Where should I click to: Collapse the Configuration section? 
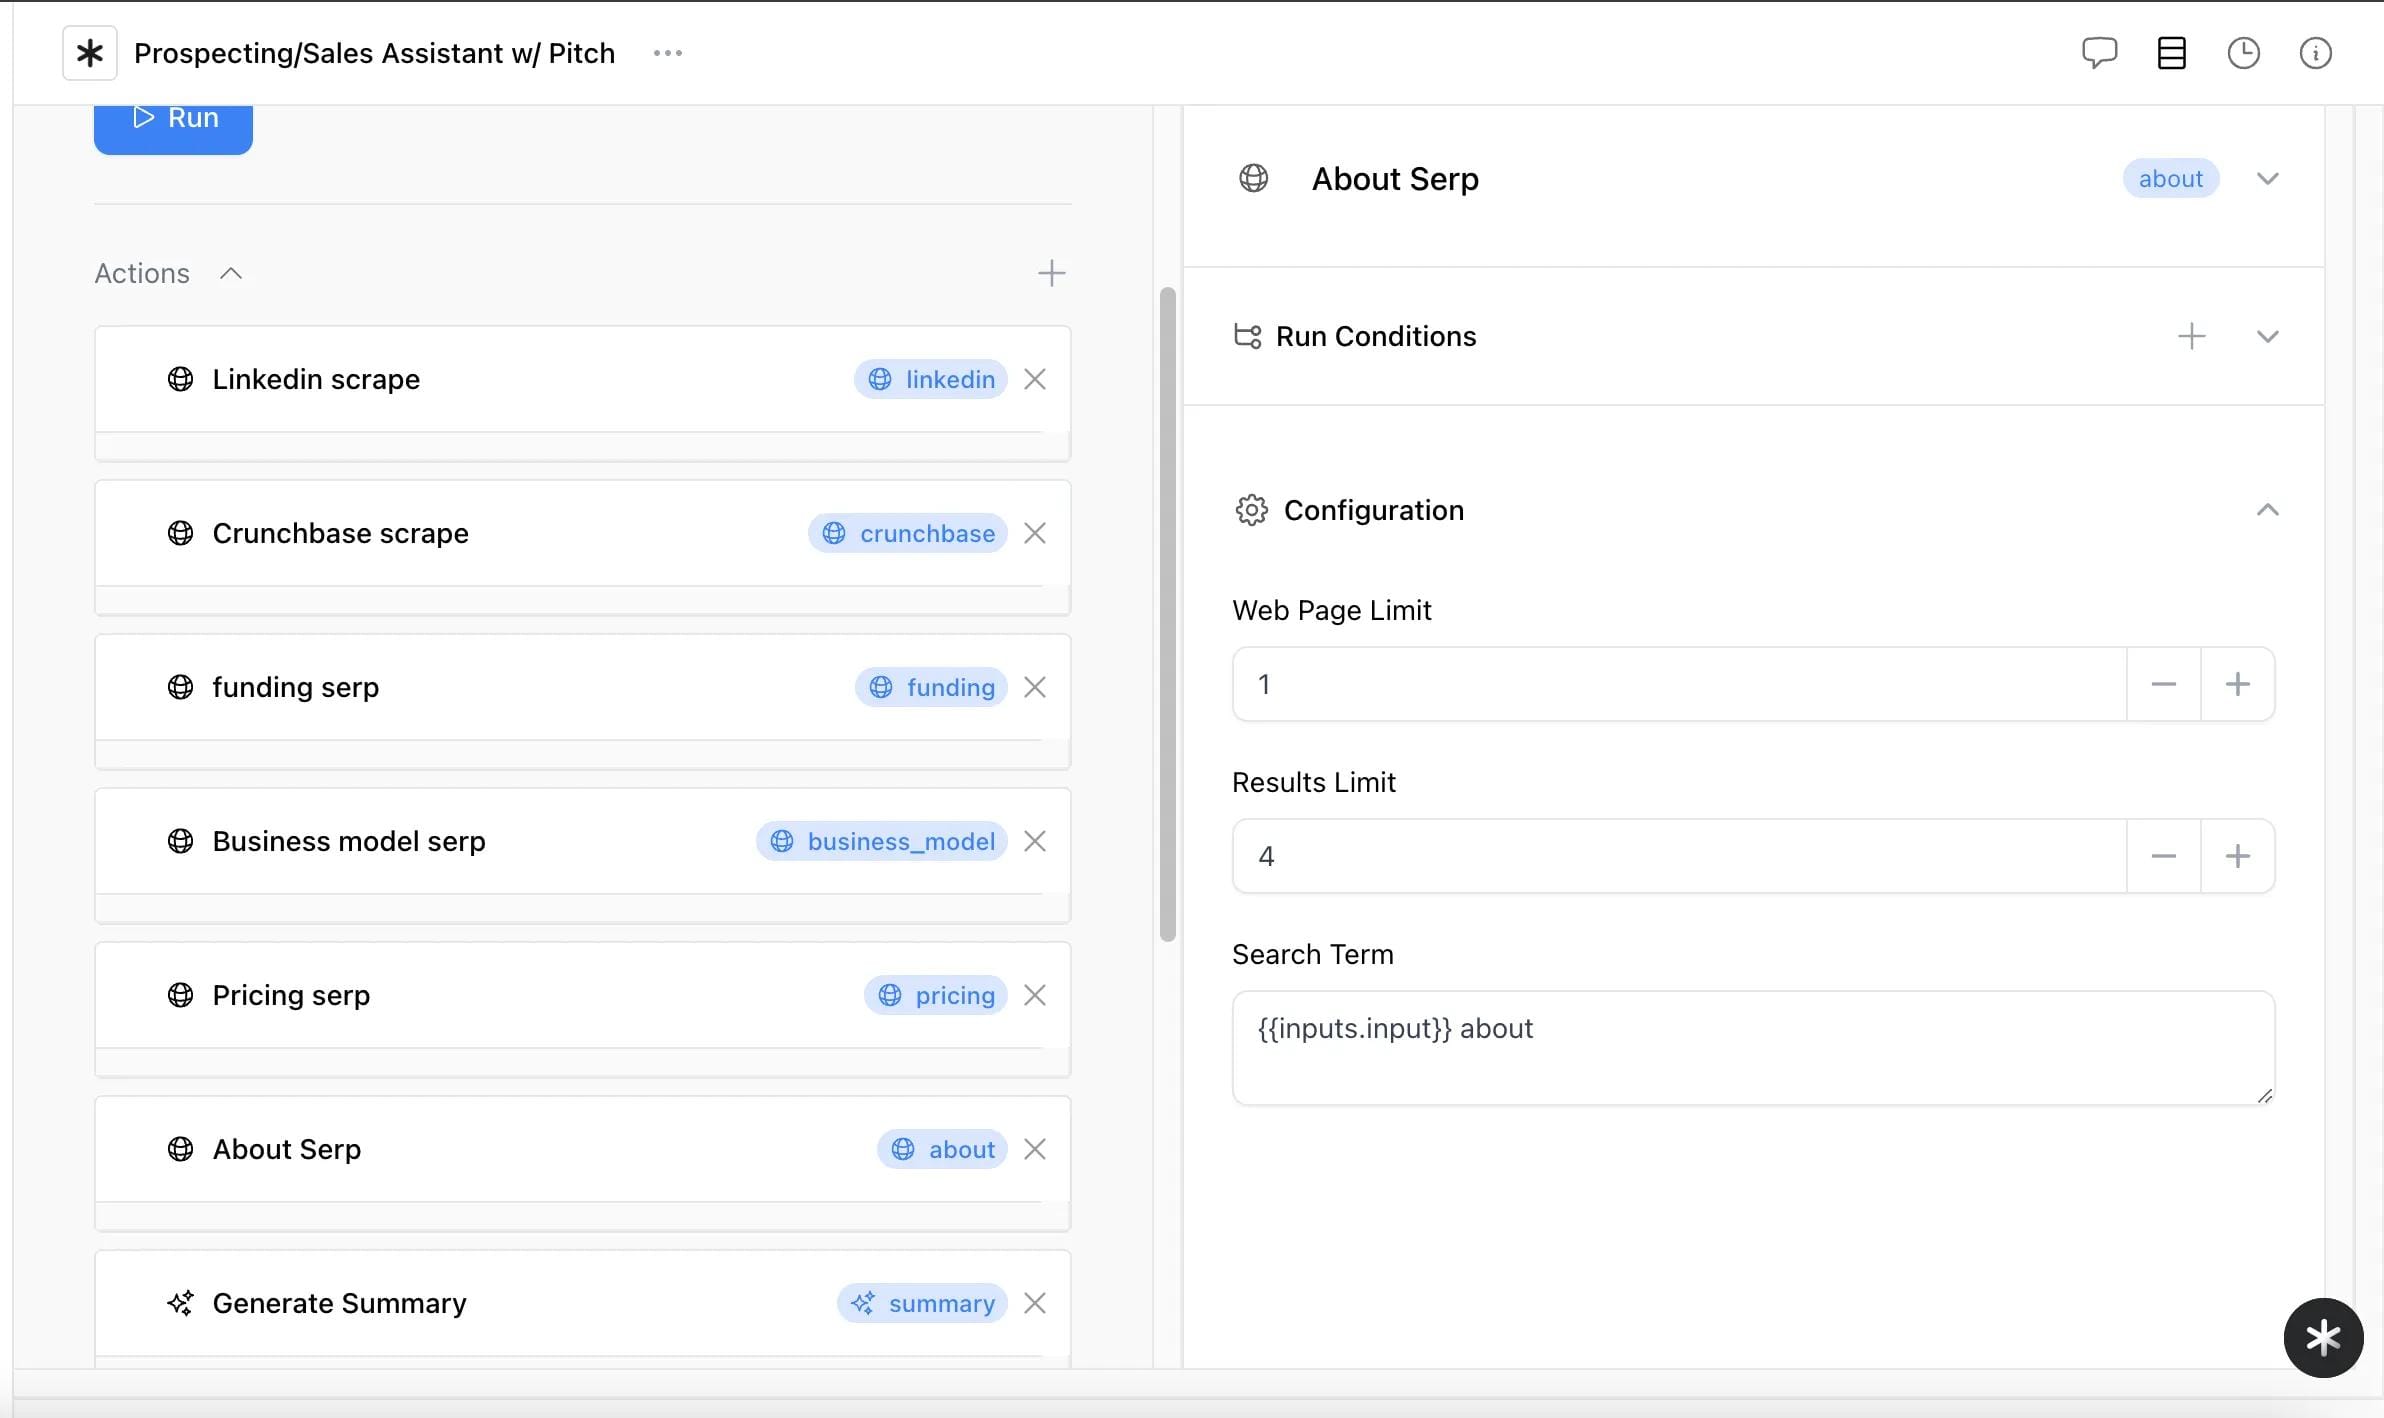click(2267, 510)
